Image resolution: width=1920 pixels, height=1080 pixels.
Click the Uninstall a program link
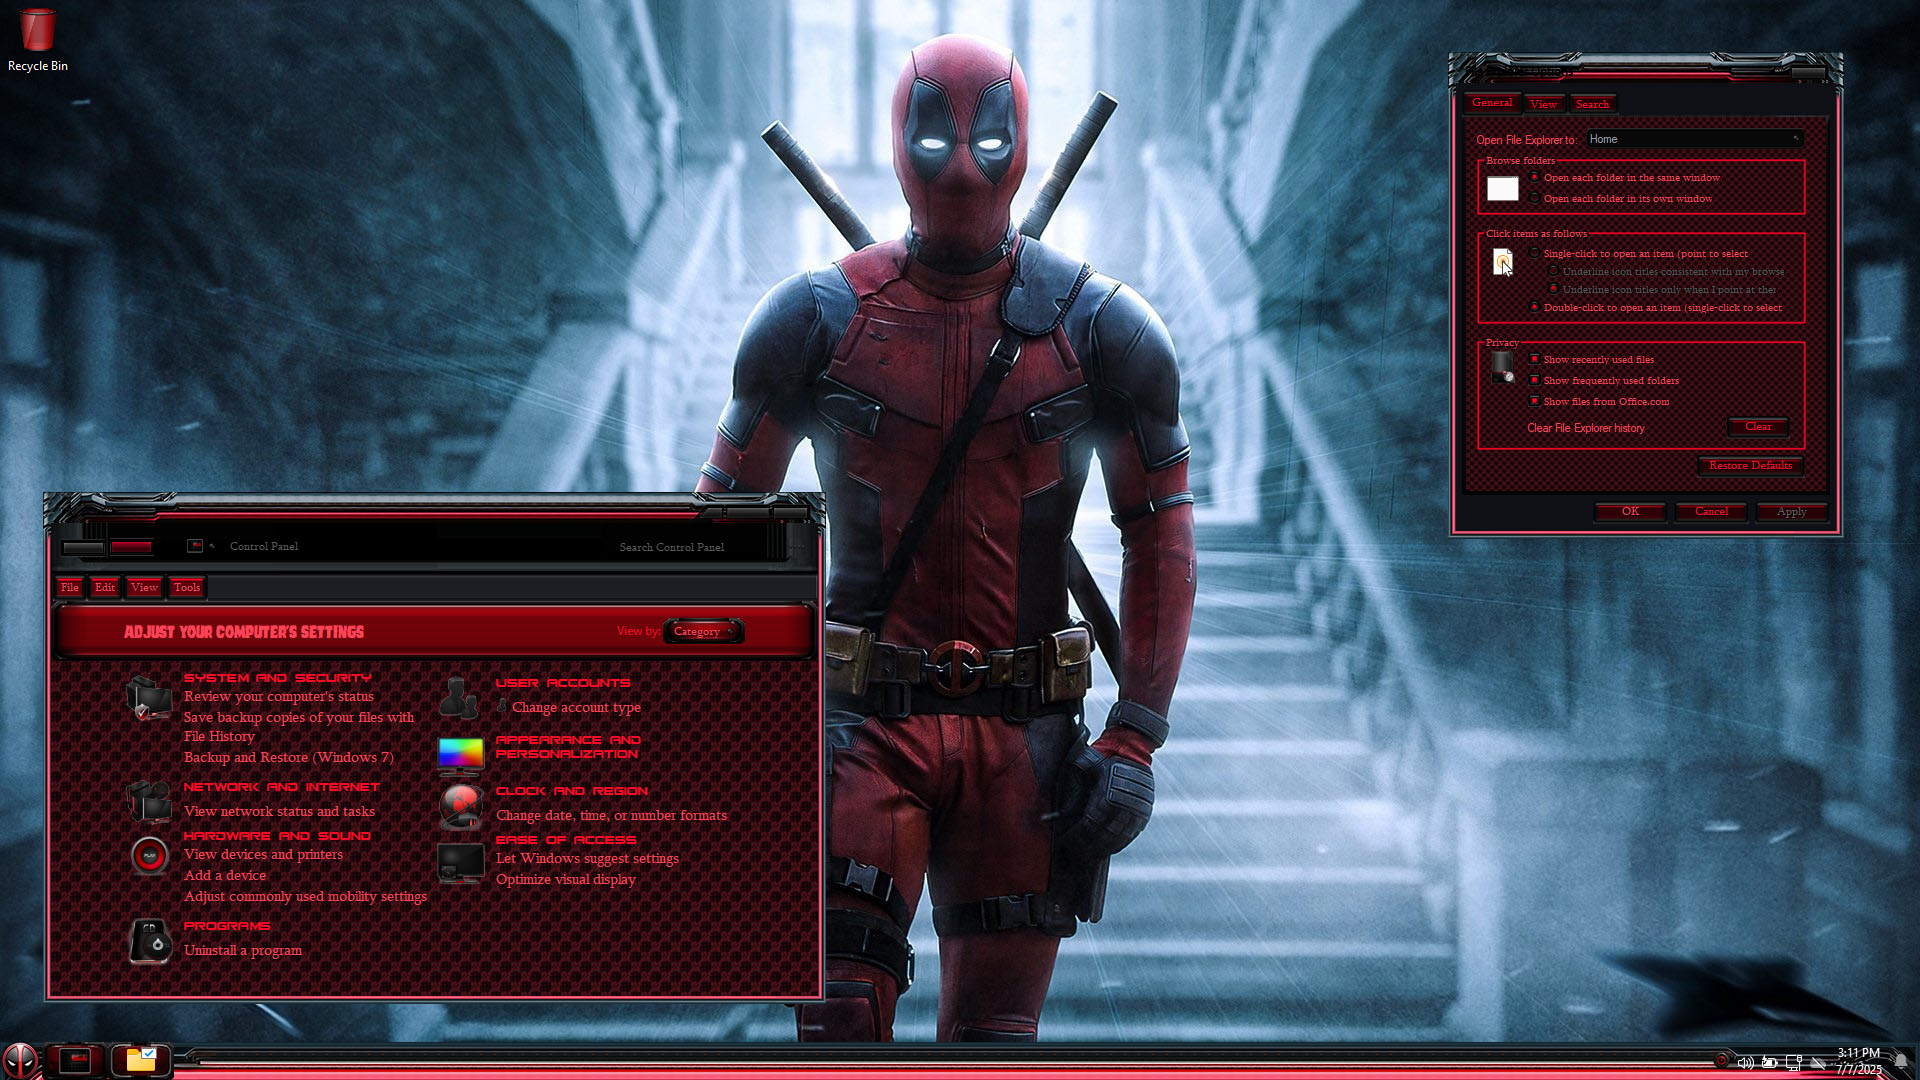[243, 950]
